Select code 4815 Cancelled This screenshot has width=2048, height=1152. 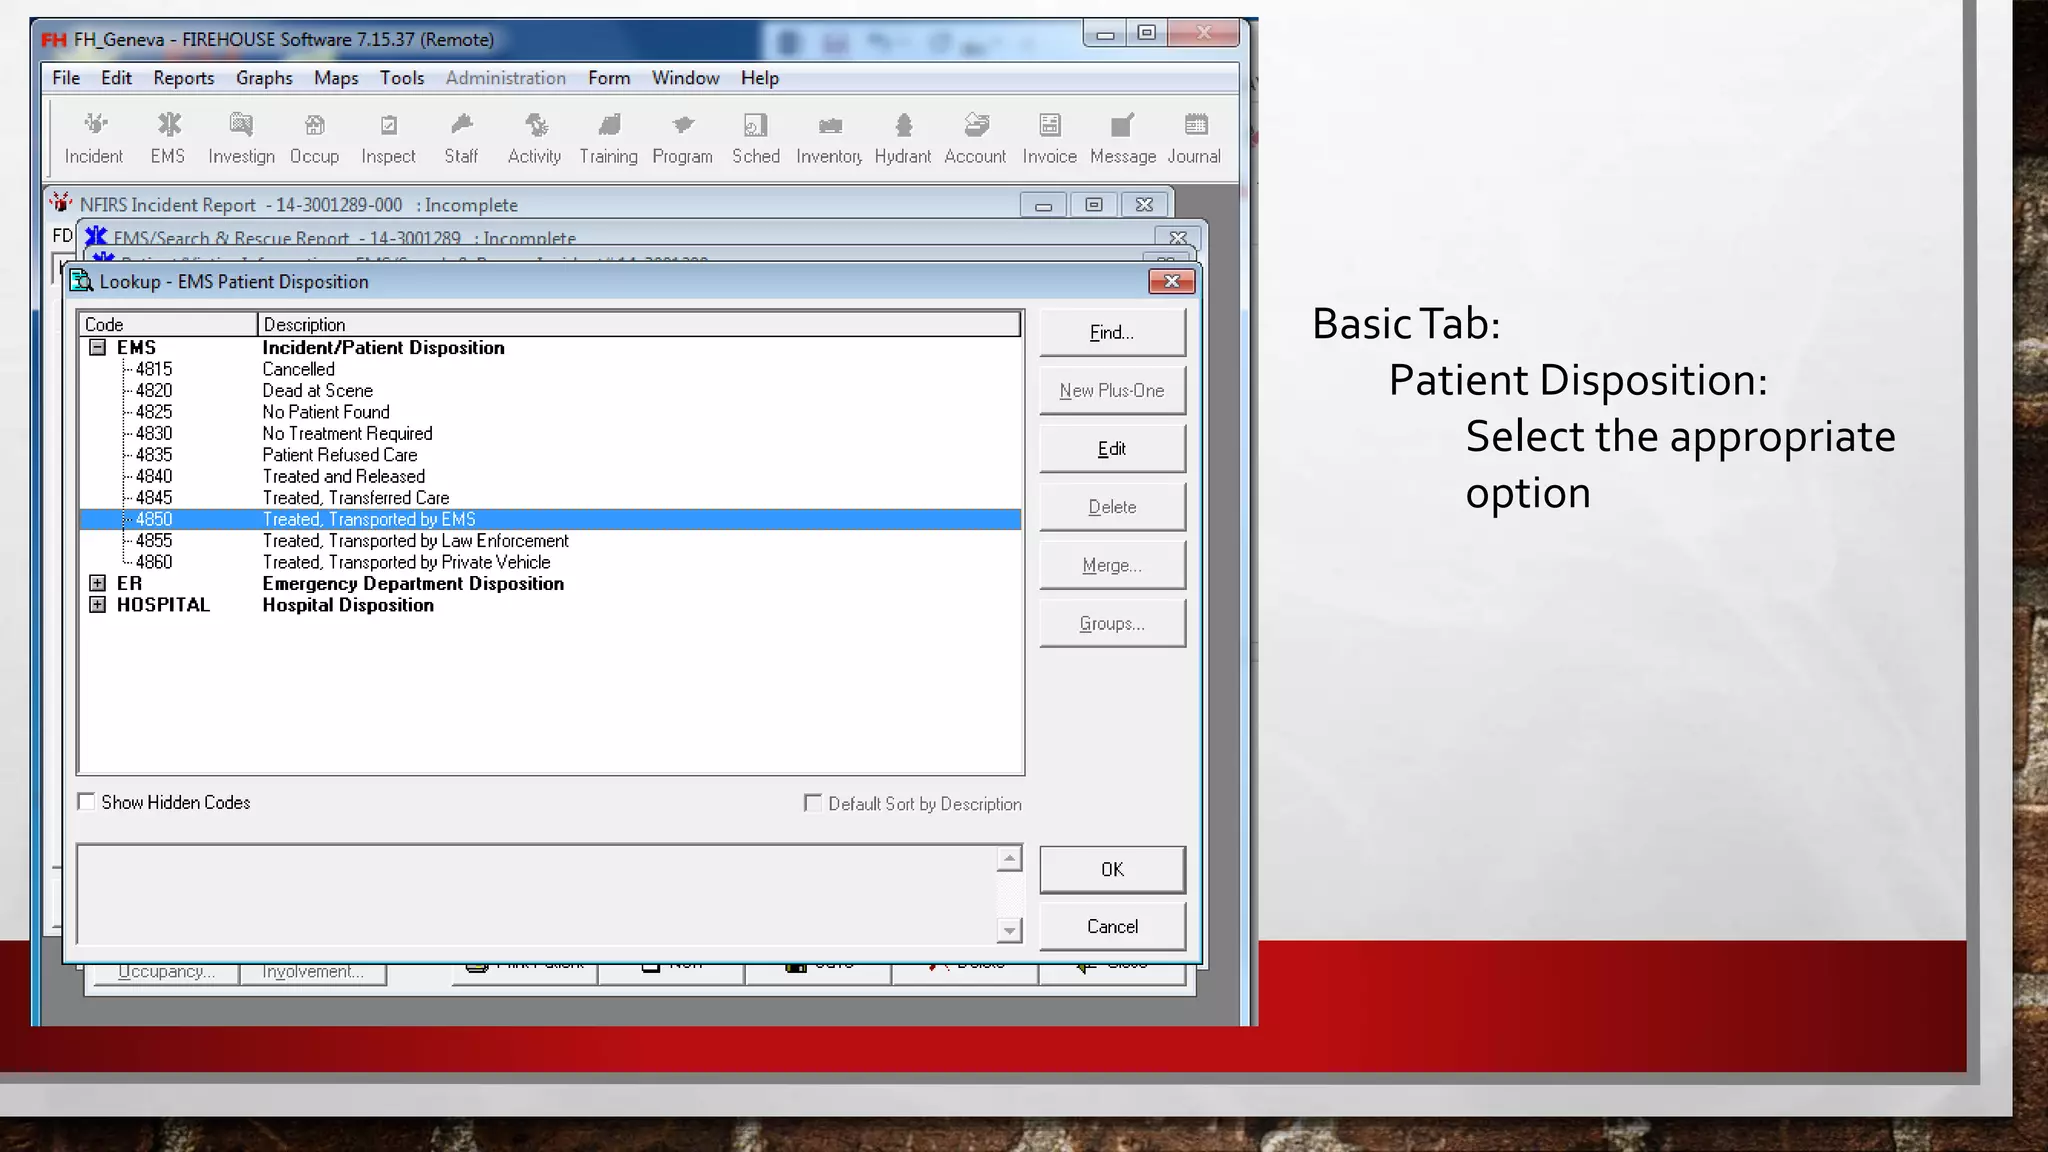click(550, 369)
